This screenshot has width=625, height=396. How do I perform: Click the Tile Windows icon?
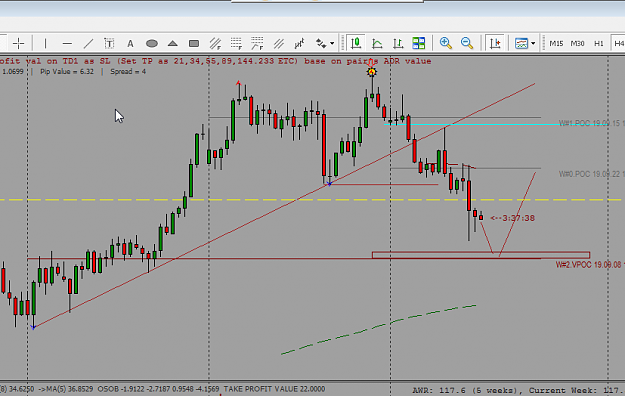pos(419,43)
